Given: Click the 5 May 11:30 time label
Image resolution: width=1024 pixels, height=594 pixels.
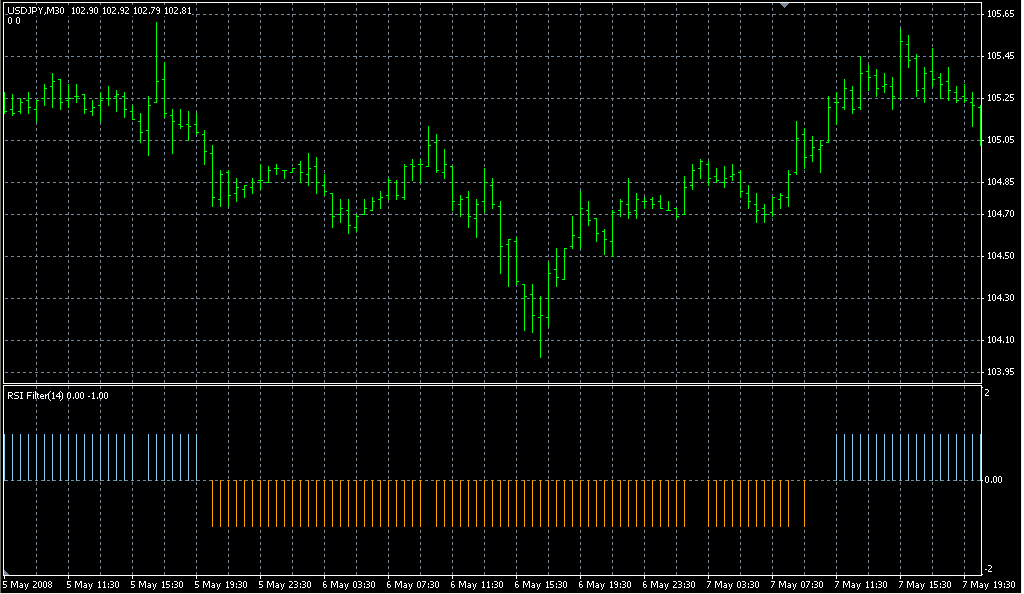Looking at the screenshot, I should point(93,585).
